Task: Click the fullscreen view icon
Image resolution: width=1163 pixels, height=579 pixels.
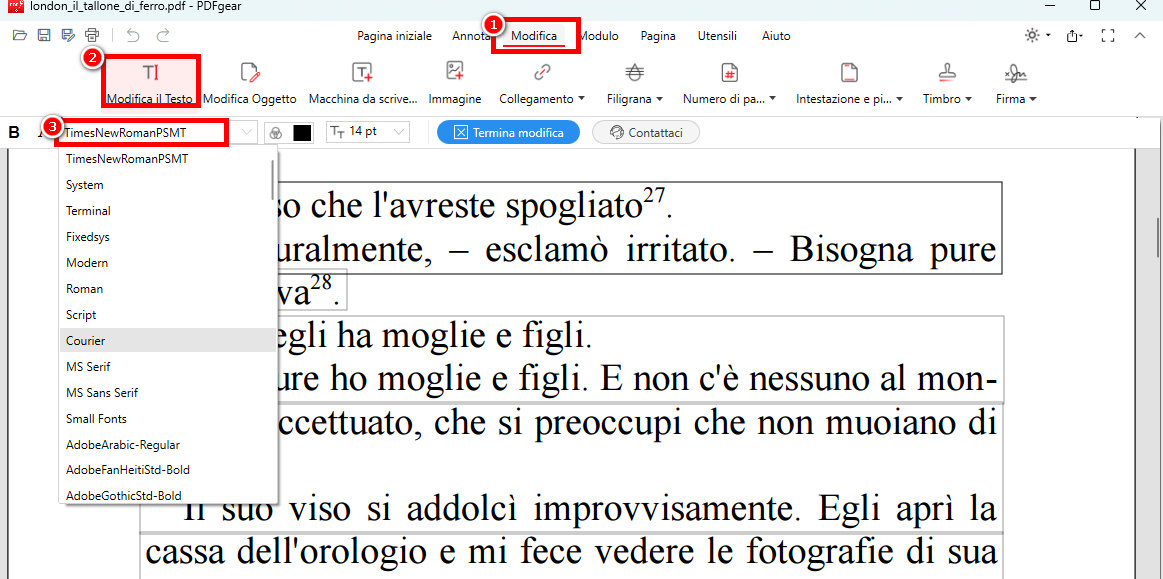Action: (x=1107, y=35)
